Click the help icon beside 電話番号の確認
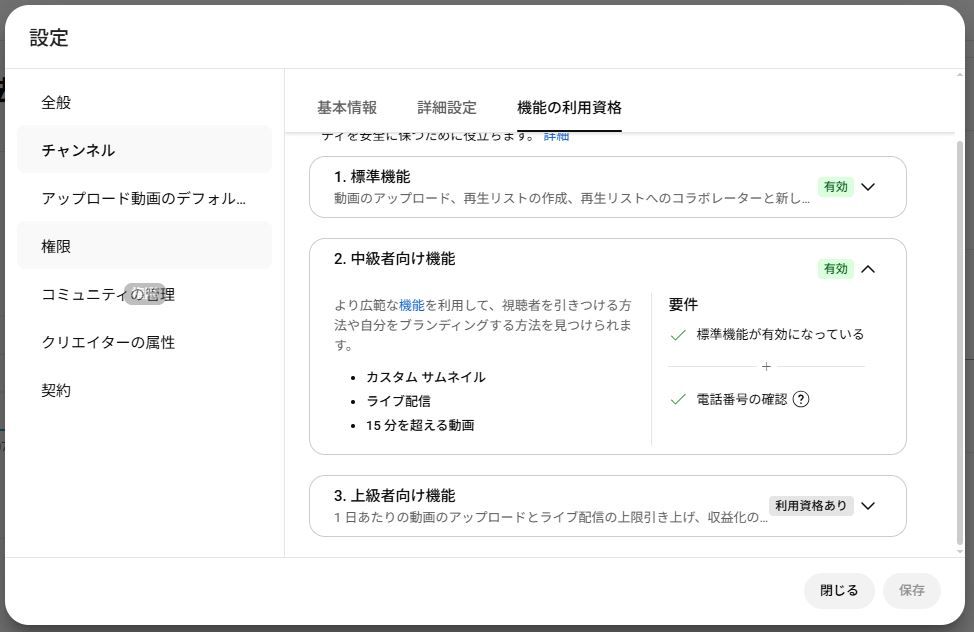The width and height of the screenshot is (974, 632). pos(800,399)
